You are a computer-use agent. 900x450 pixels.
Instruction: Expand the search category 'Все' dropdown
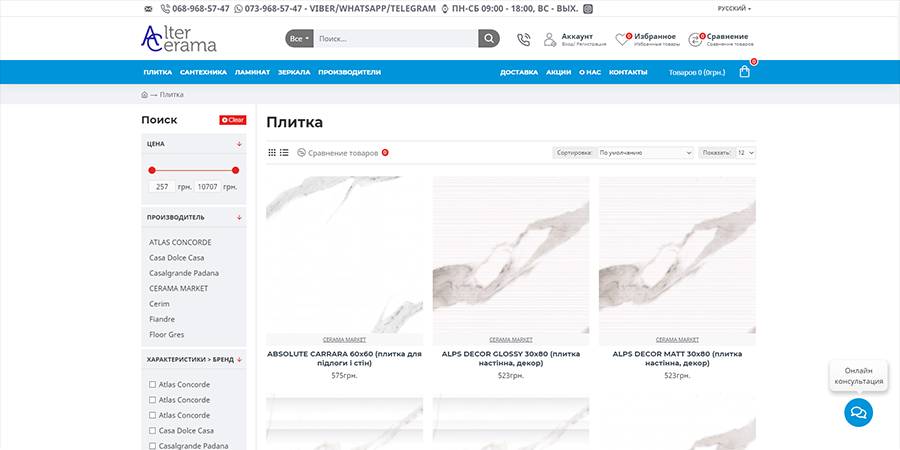click(299, 39)
